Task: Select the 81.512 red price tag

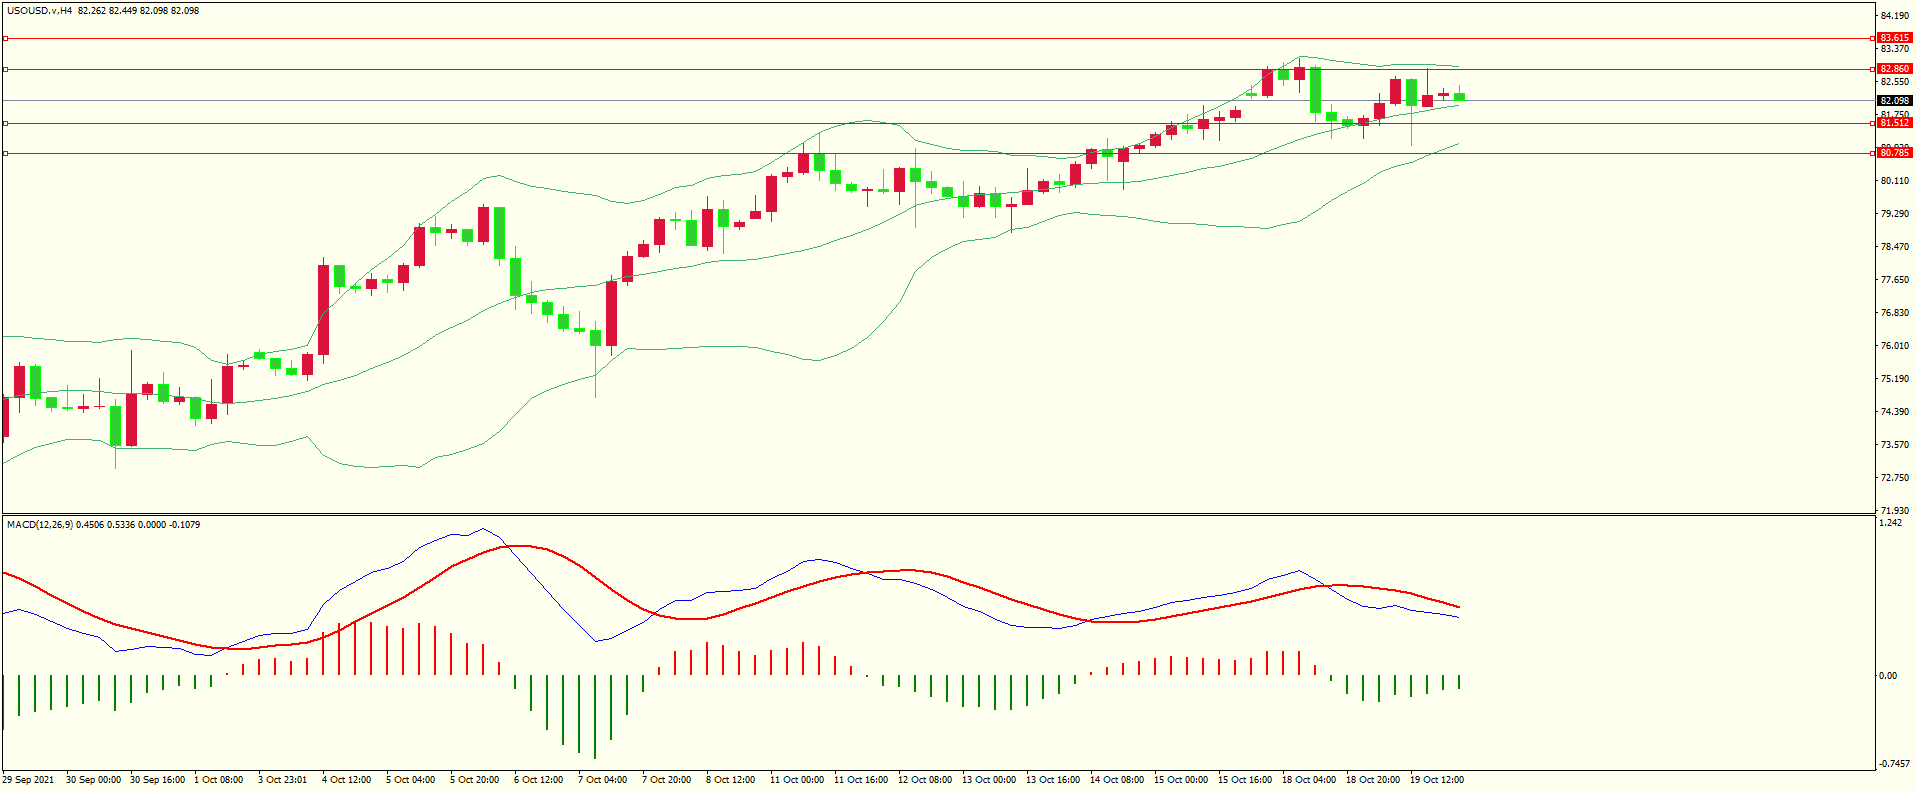Action: point(1894,123)
